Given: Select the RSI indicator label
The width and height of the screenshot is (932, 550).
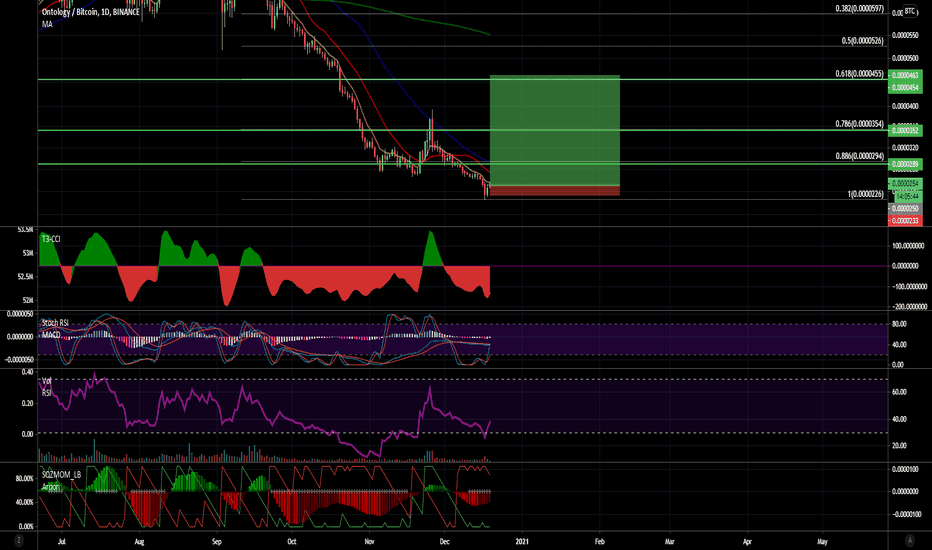Looking at the screenshot, I should tap(46, 393).
